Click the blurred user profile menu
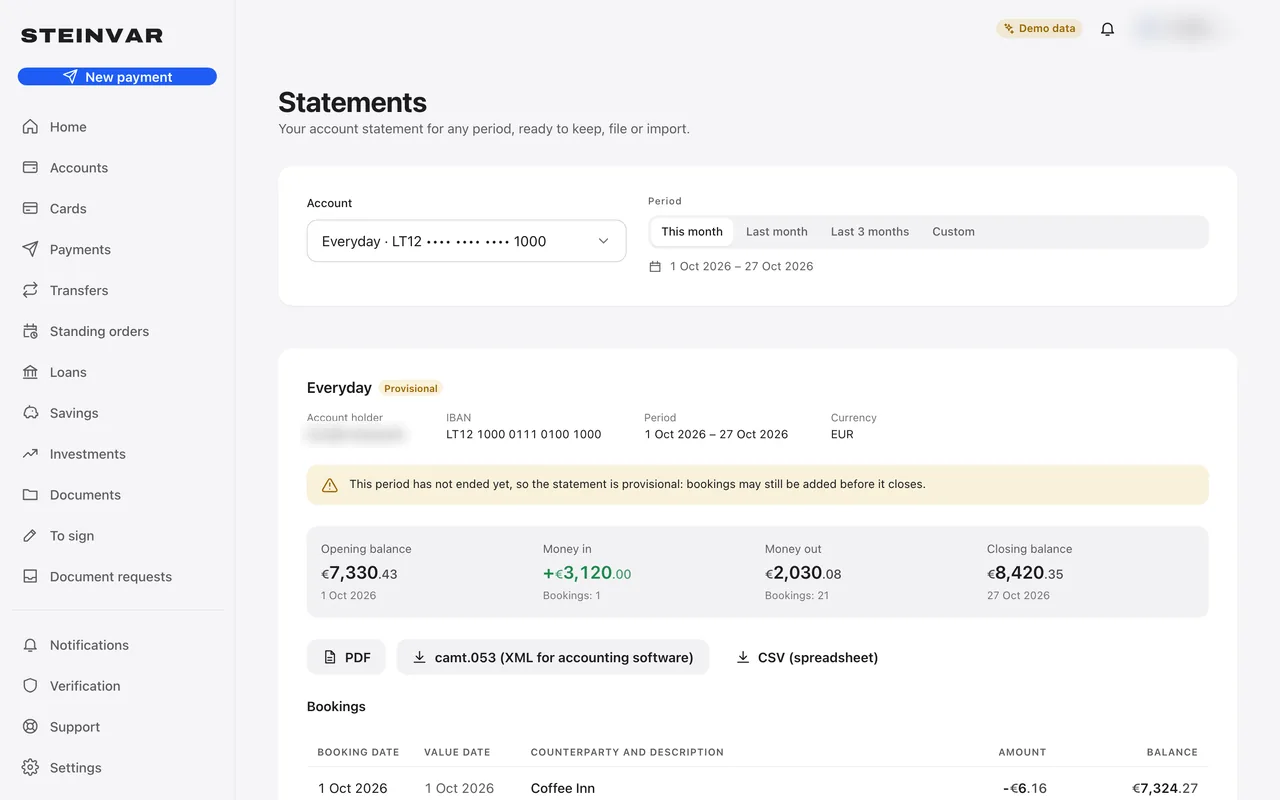The image size is (1280, 800). (x=1182, y=29)
